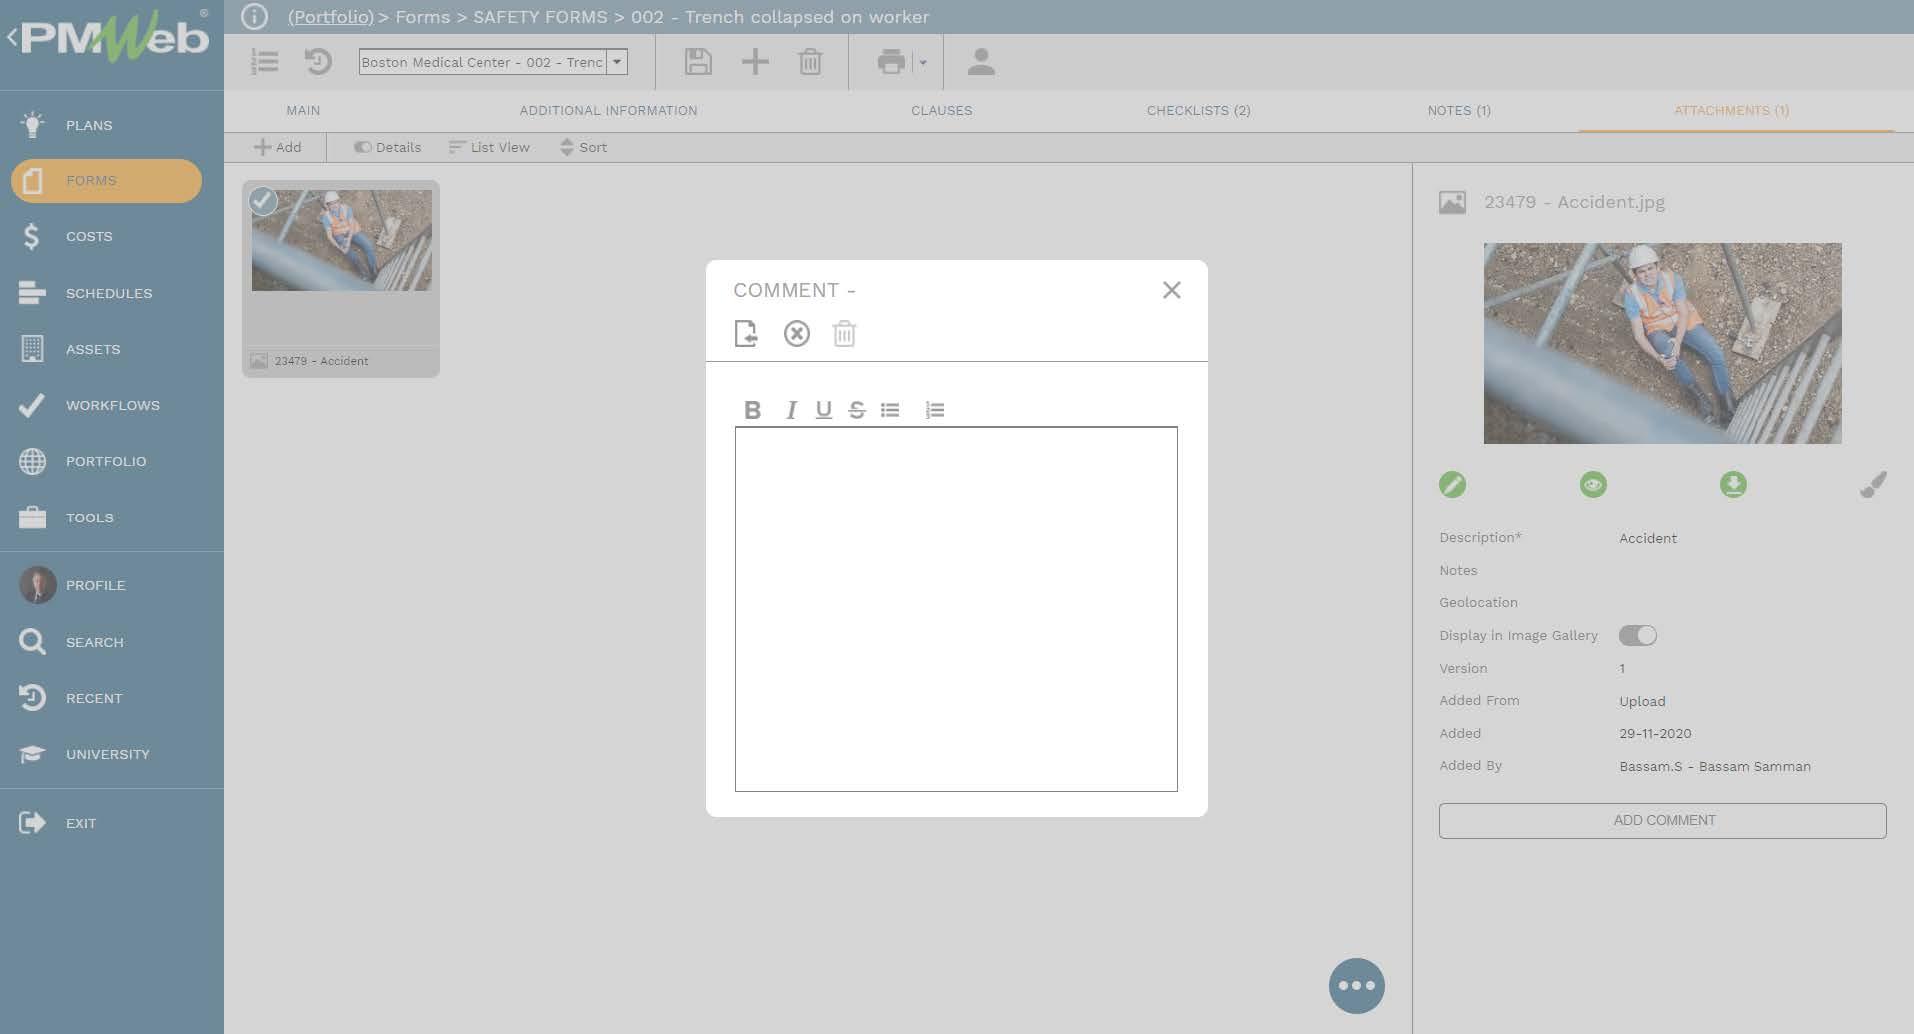The image size is (1914, 1034).
Task: Click the Bold formatting icon
Action: point(753,410)
